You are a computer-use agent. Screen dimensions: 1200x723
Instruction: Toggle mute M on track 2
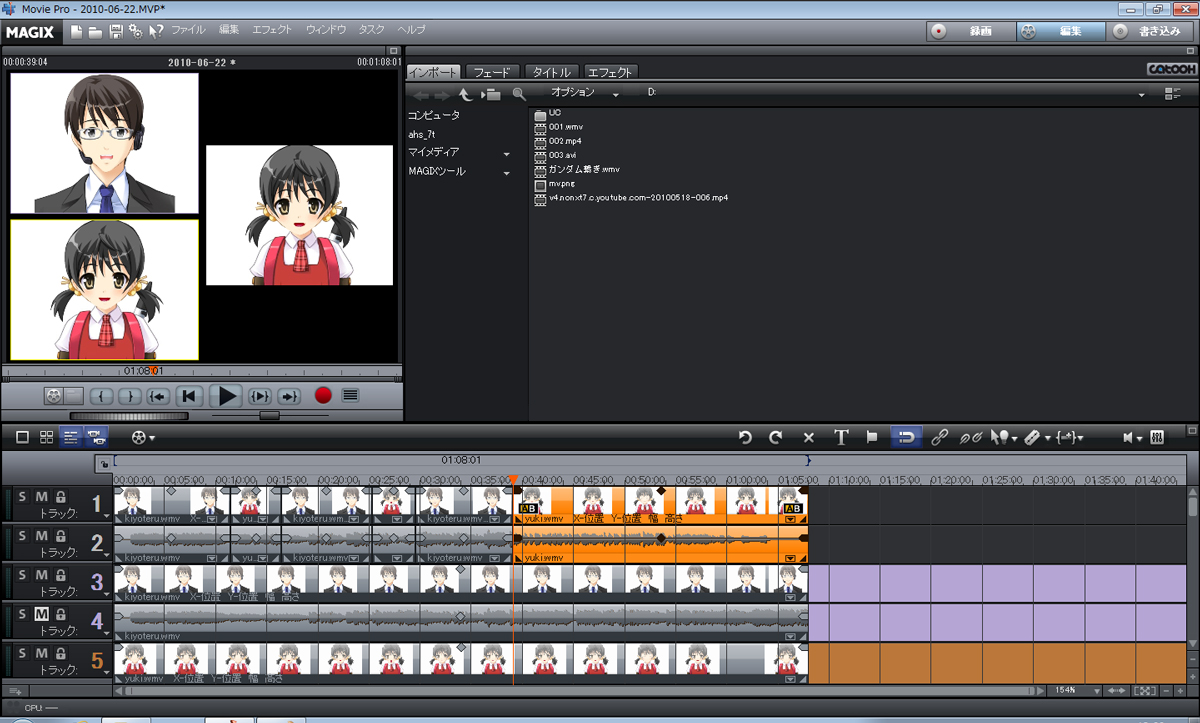pos(42,536)
